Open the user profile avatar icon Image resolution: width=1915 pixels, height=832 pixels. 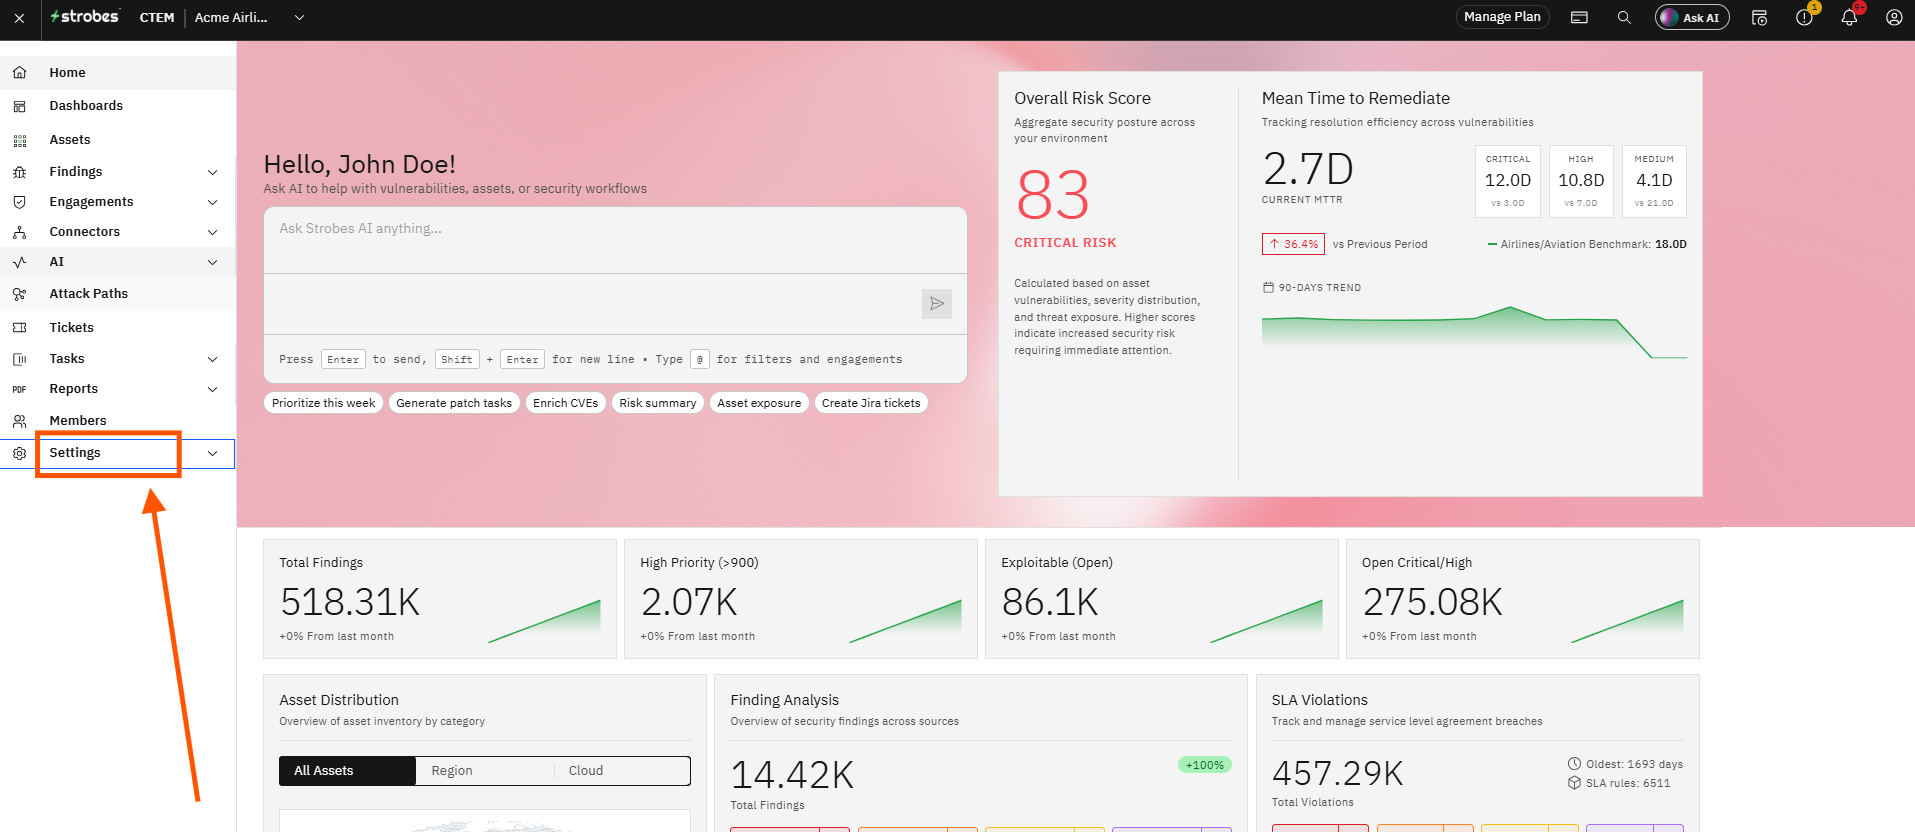[1894, 17]
